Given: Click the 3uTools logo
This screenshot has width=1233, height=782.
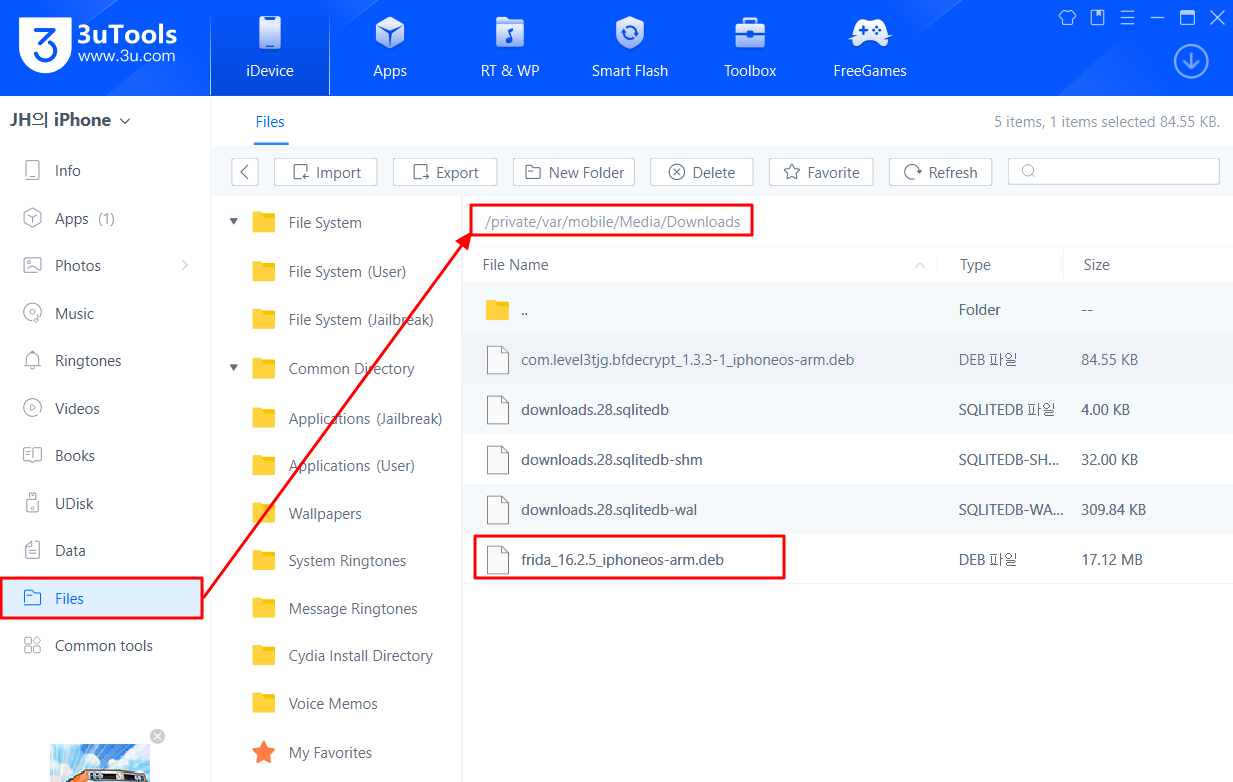Looking at the screenshot, I should pos(97,44).
